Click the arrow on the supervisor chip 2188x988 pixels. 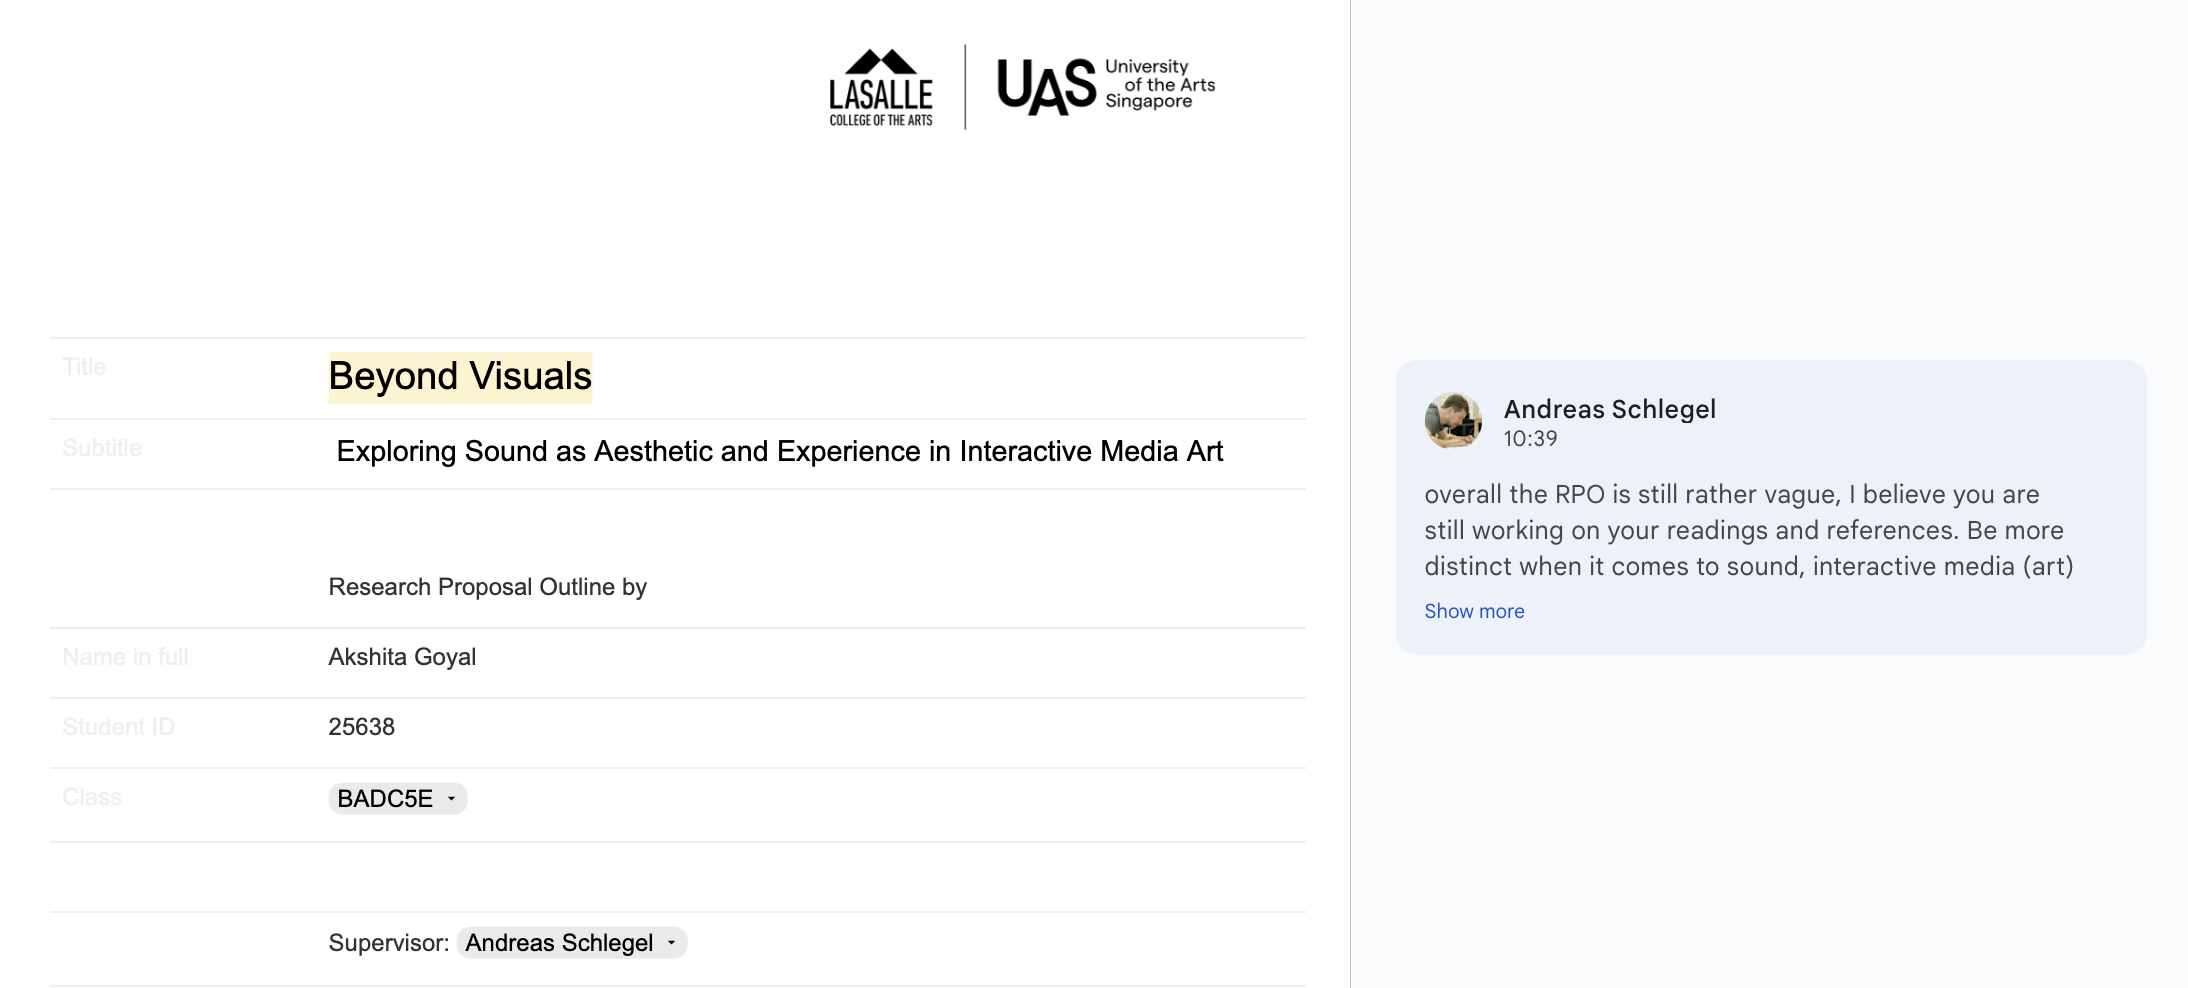(672, 943)
